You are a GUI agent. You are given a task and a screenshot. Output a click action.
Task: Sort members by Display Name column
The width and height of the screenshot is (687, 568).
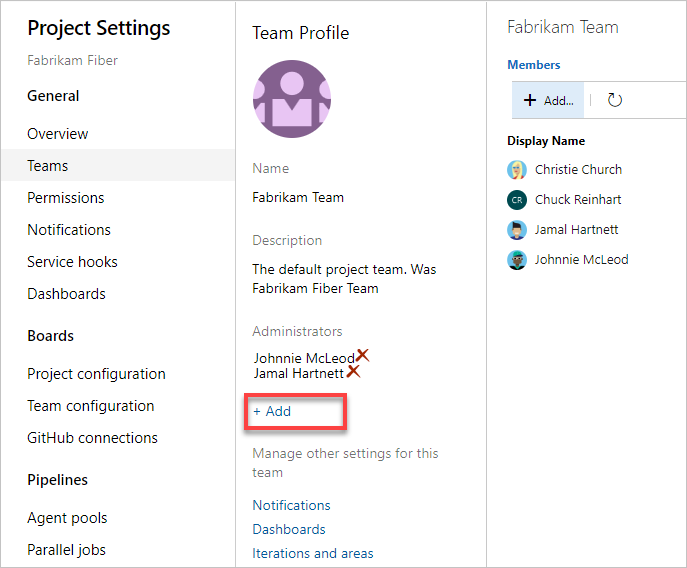(546, 141)
